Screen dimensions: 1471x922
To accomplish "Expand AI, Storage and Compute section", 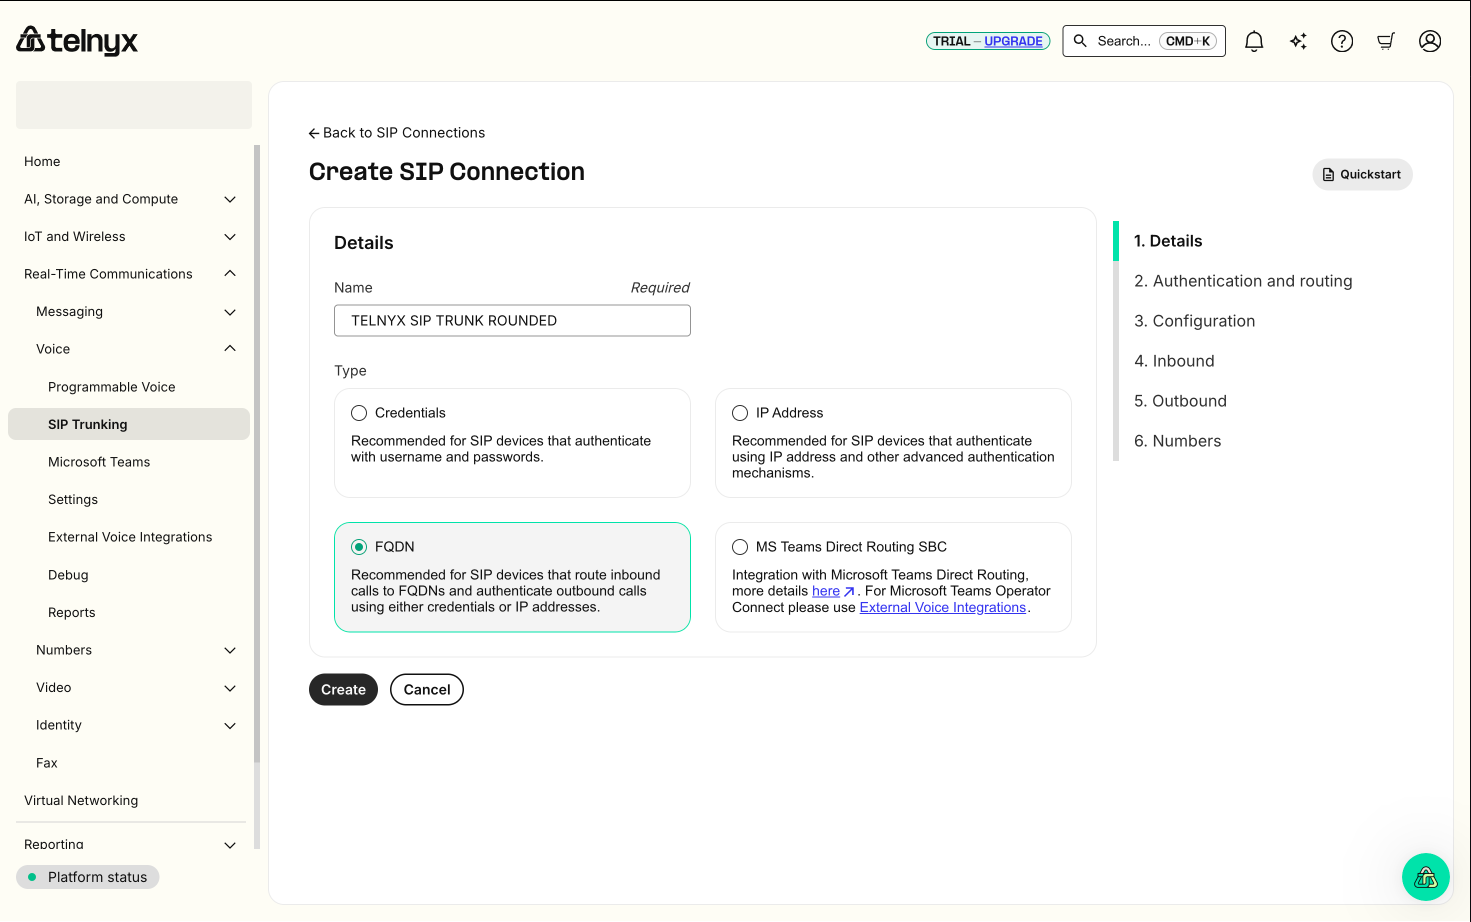I will 230,199.
